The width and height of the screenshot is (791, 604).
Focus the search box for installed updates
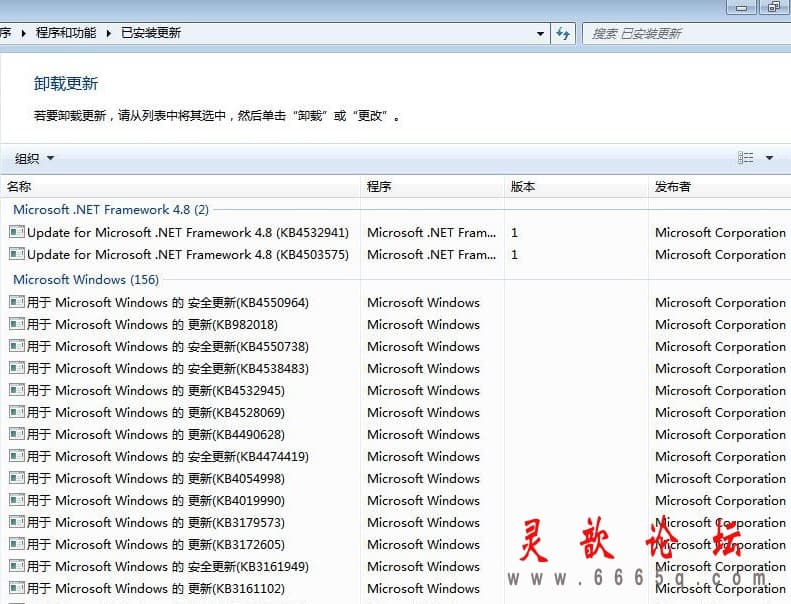coord(687,33)
